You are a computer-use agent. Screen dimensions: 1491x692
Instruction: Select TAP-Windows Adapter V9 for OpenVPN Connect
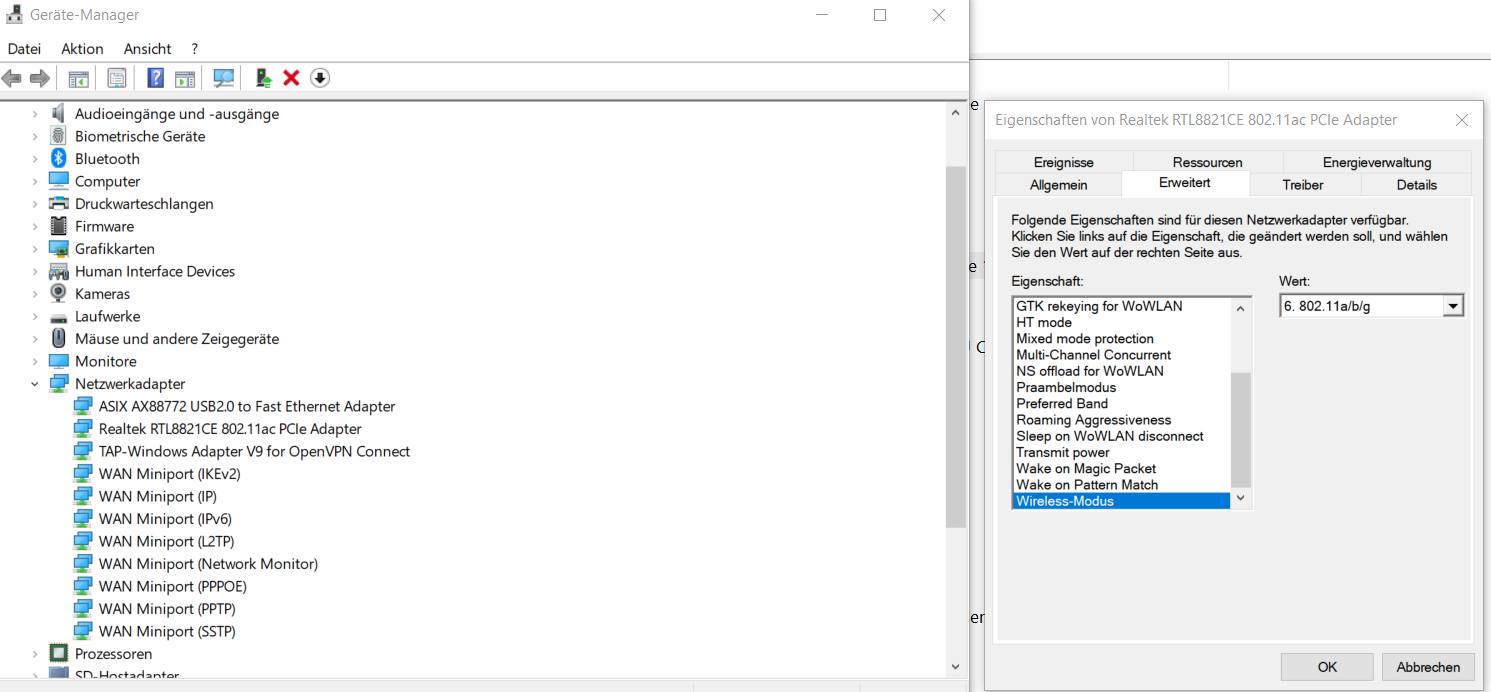254,452
